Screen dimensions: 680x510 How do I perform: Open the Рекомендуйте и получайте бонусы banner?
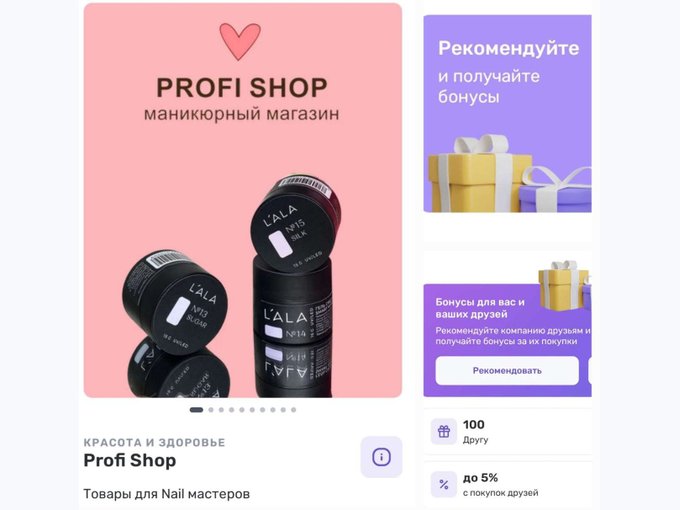pyautogui.click(x=507, y=114)
